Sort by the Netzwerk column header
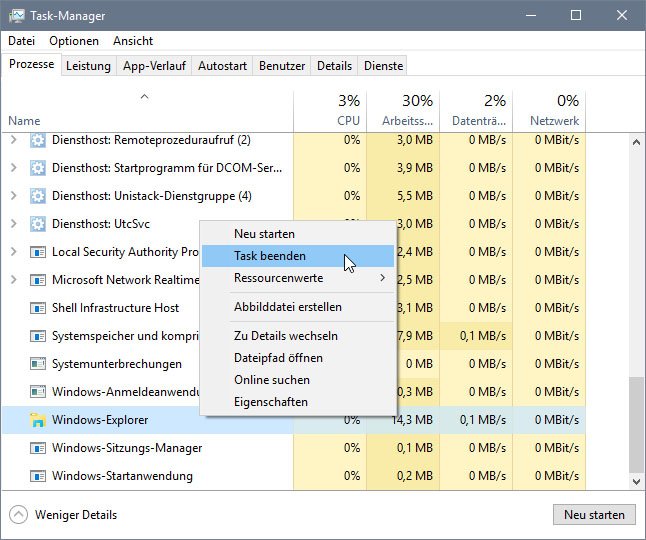Screen dimensions: 646x540 [x=549, y=111]
